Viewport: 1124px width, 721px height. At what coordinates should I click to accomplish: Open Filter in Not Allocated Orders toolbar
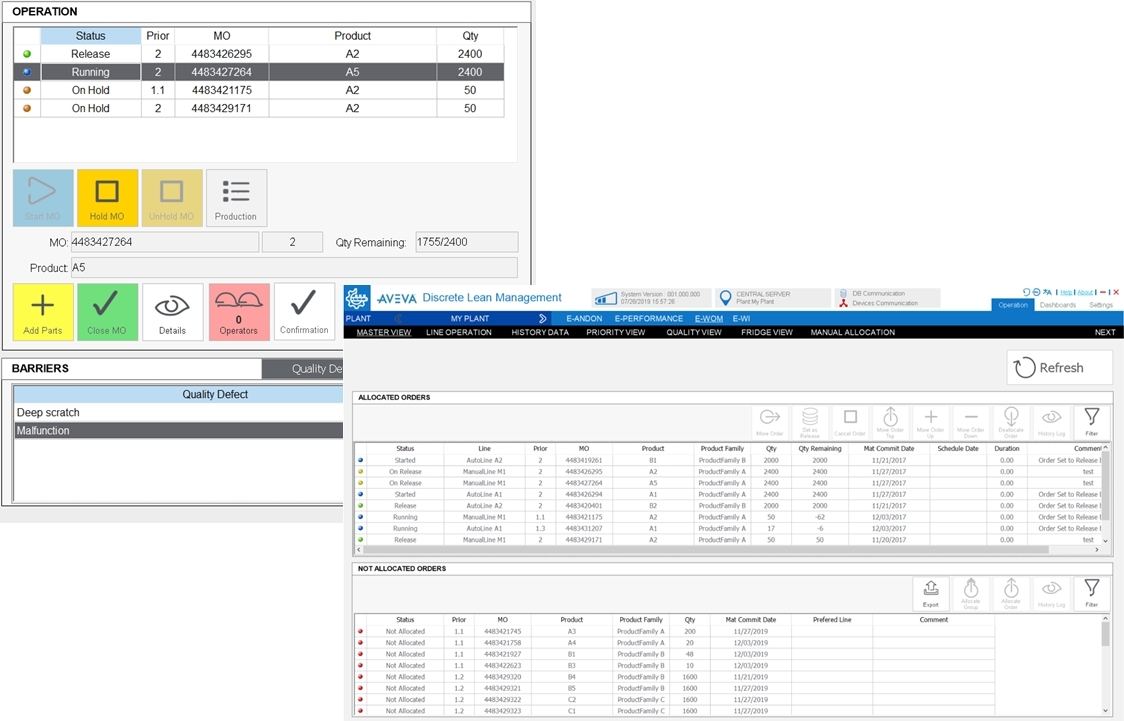(1091, 592)
